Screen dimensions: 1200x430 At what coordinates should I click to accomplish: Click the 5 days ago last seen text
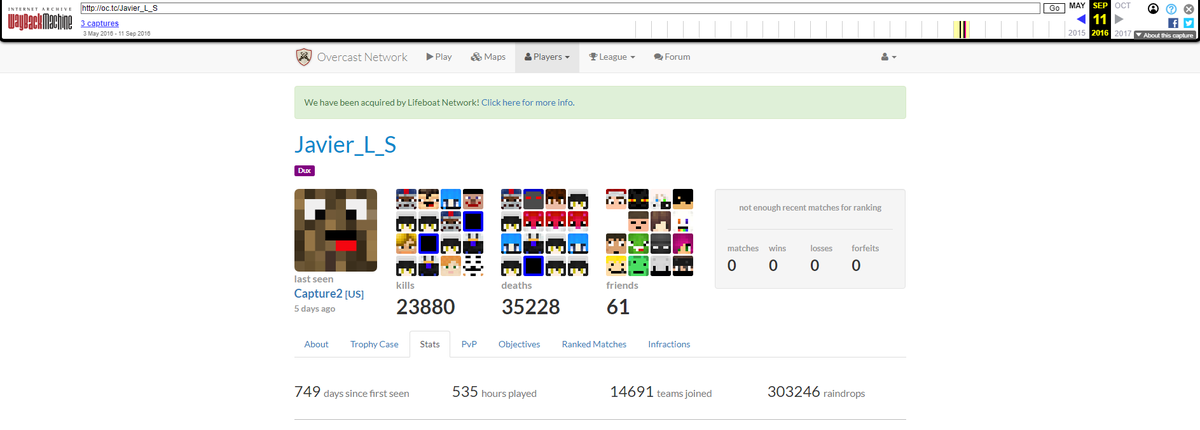(314, 309)
